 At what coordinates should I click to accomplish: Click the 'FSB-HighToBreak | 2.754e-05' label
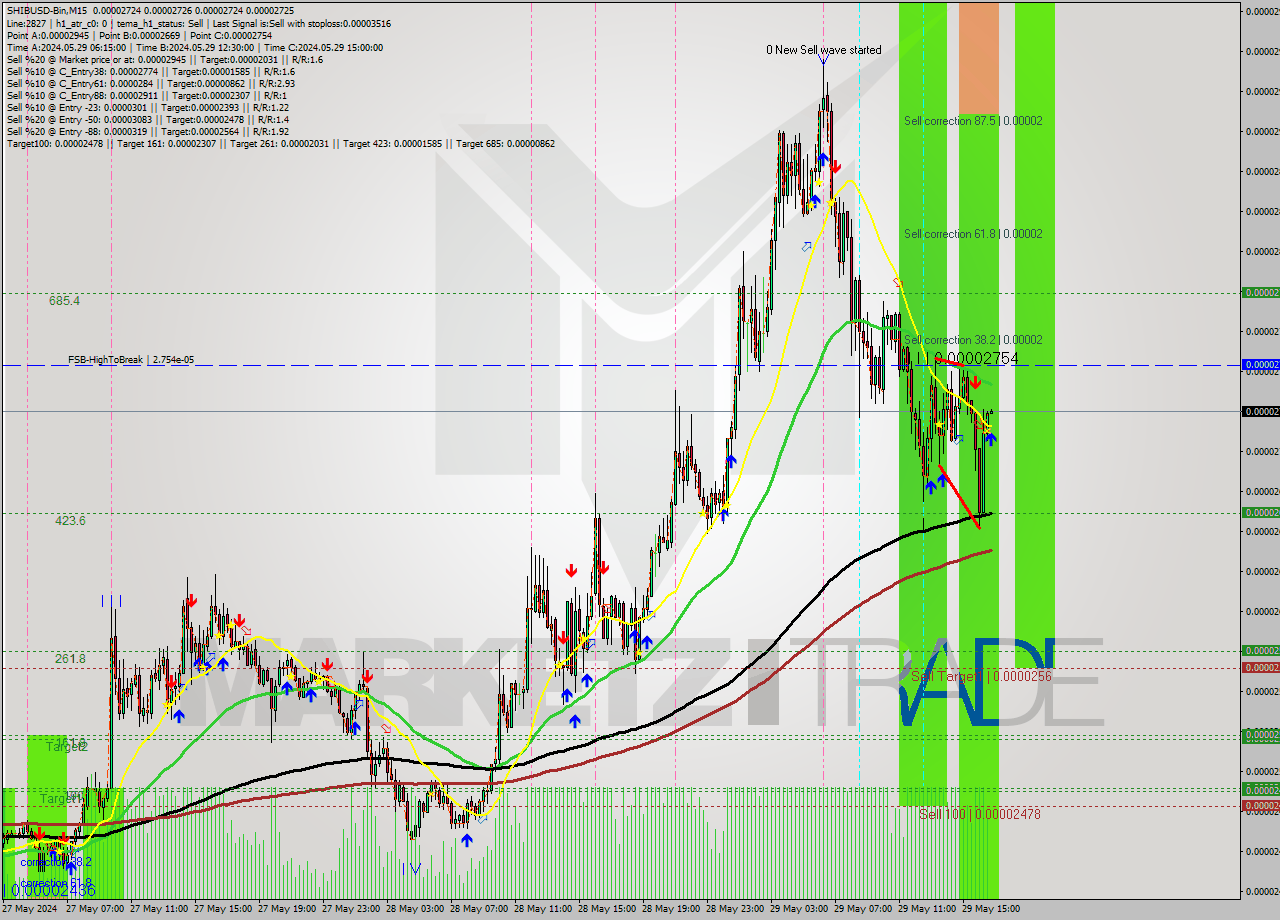point(131,360)
